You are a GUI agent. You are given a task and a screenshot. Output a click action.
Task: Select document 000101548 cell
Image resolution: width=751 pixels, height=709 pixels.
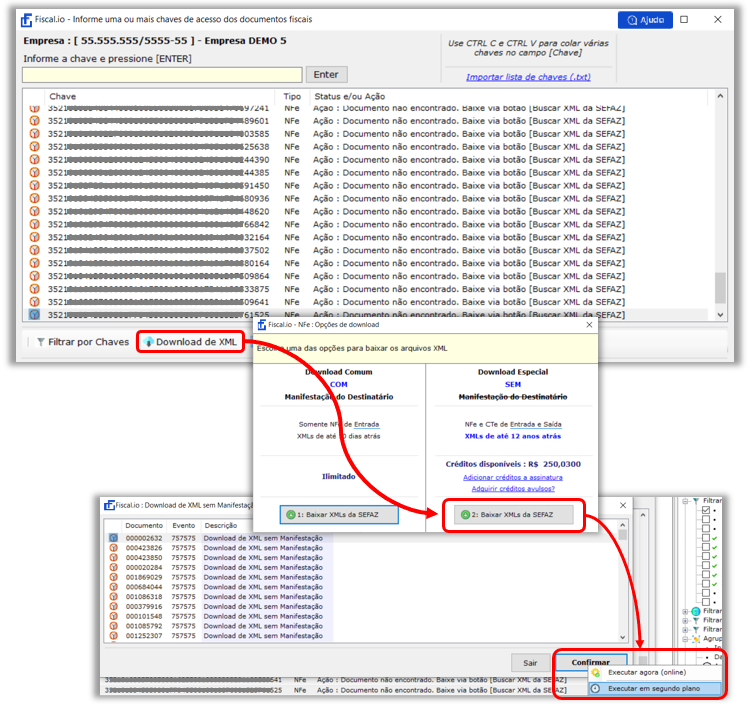[x=144, y=616]
